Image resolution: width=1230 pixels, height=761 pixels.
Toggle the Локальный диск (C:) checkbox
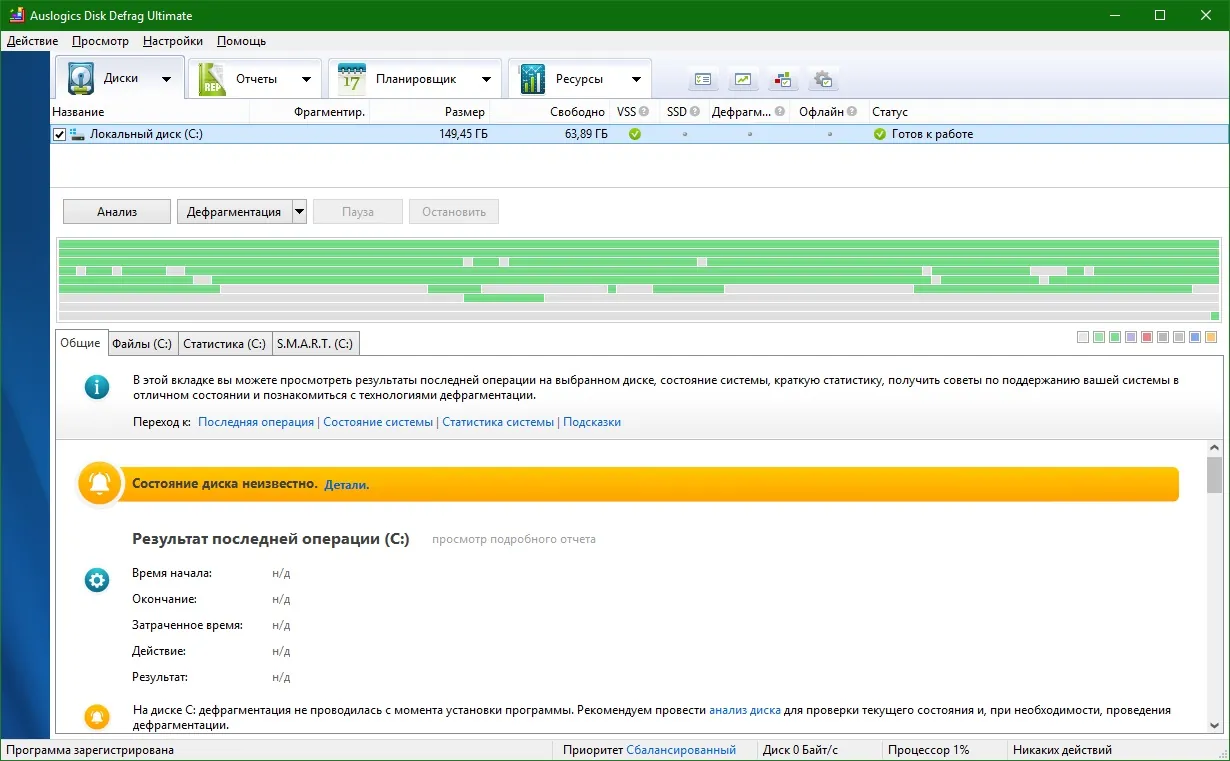(59, 134)
